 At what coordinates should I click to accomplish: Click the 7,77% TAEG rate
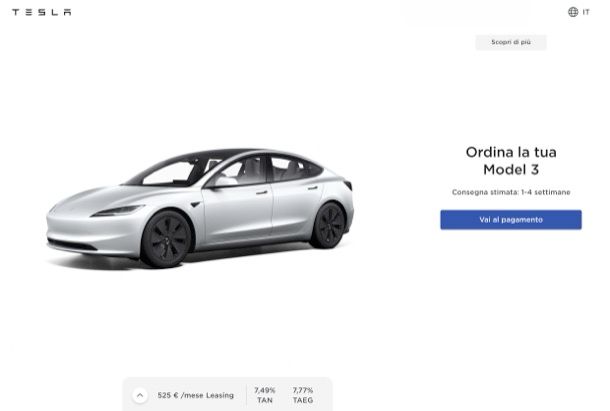(303, 395)
